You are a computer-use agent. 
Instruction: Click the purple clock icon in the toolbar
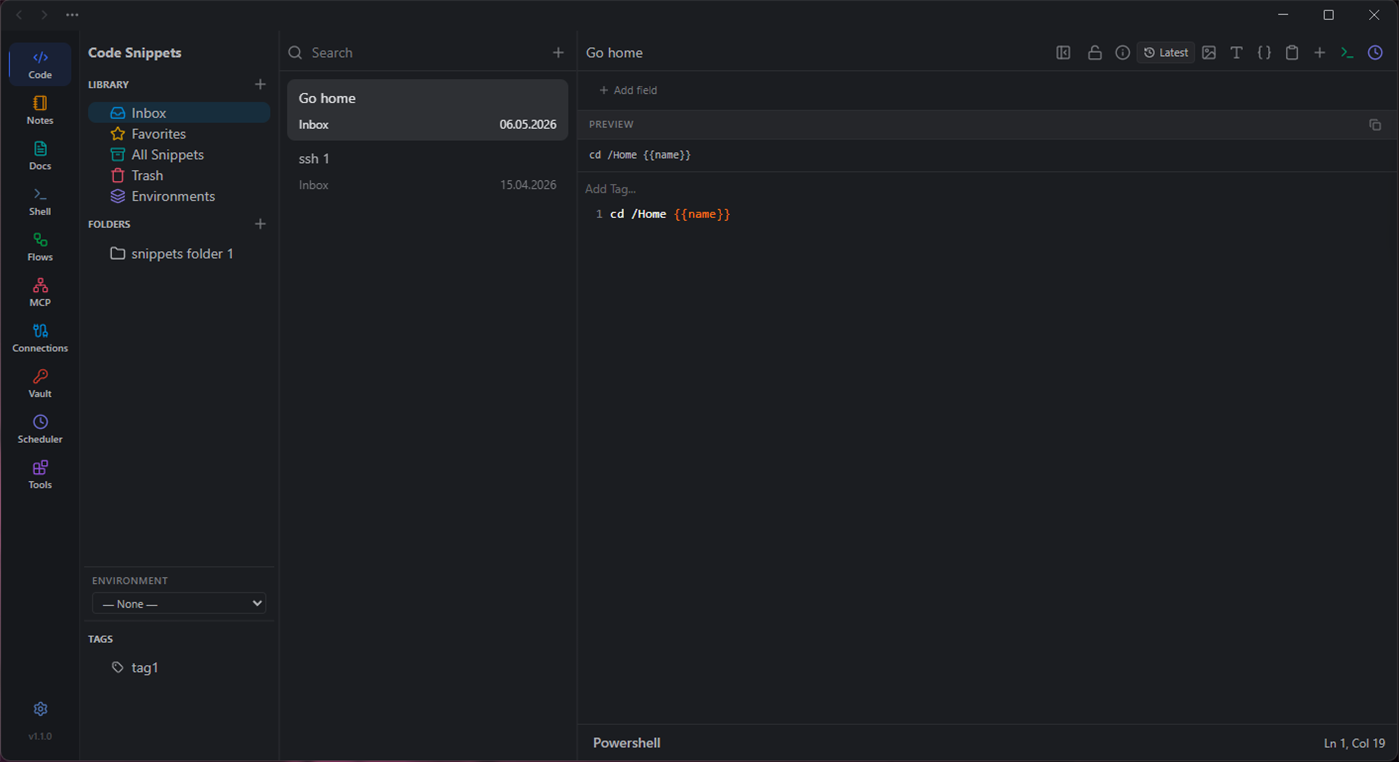[1375, 53]
